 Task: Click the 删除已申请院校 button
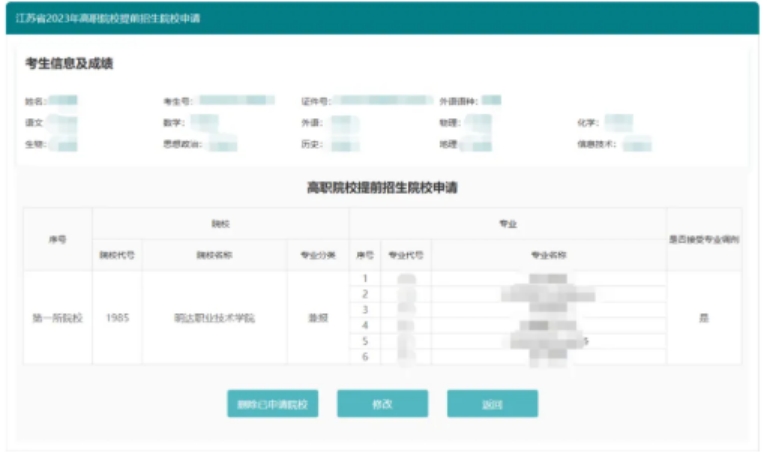pos(273,404)
